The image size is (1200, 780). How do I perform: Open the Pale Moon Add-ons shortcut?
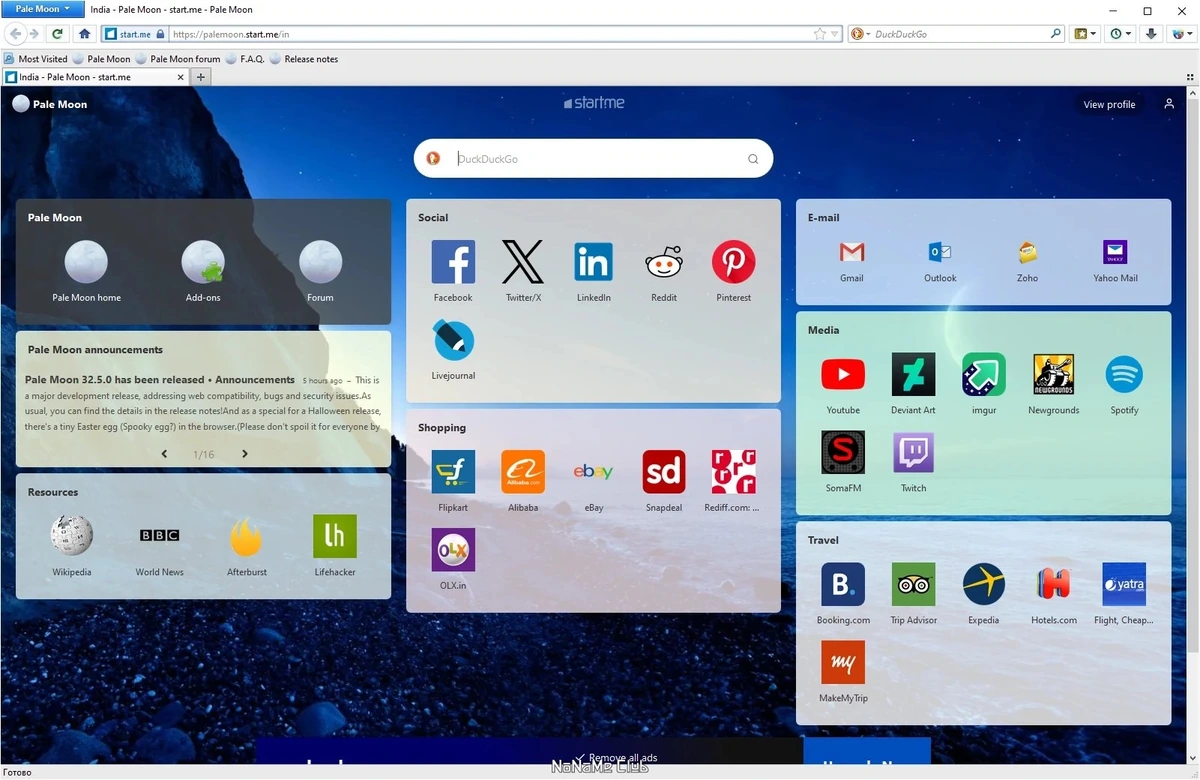pos(203,262)
